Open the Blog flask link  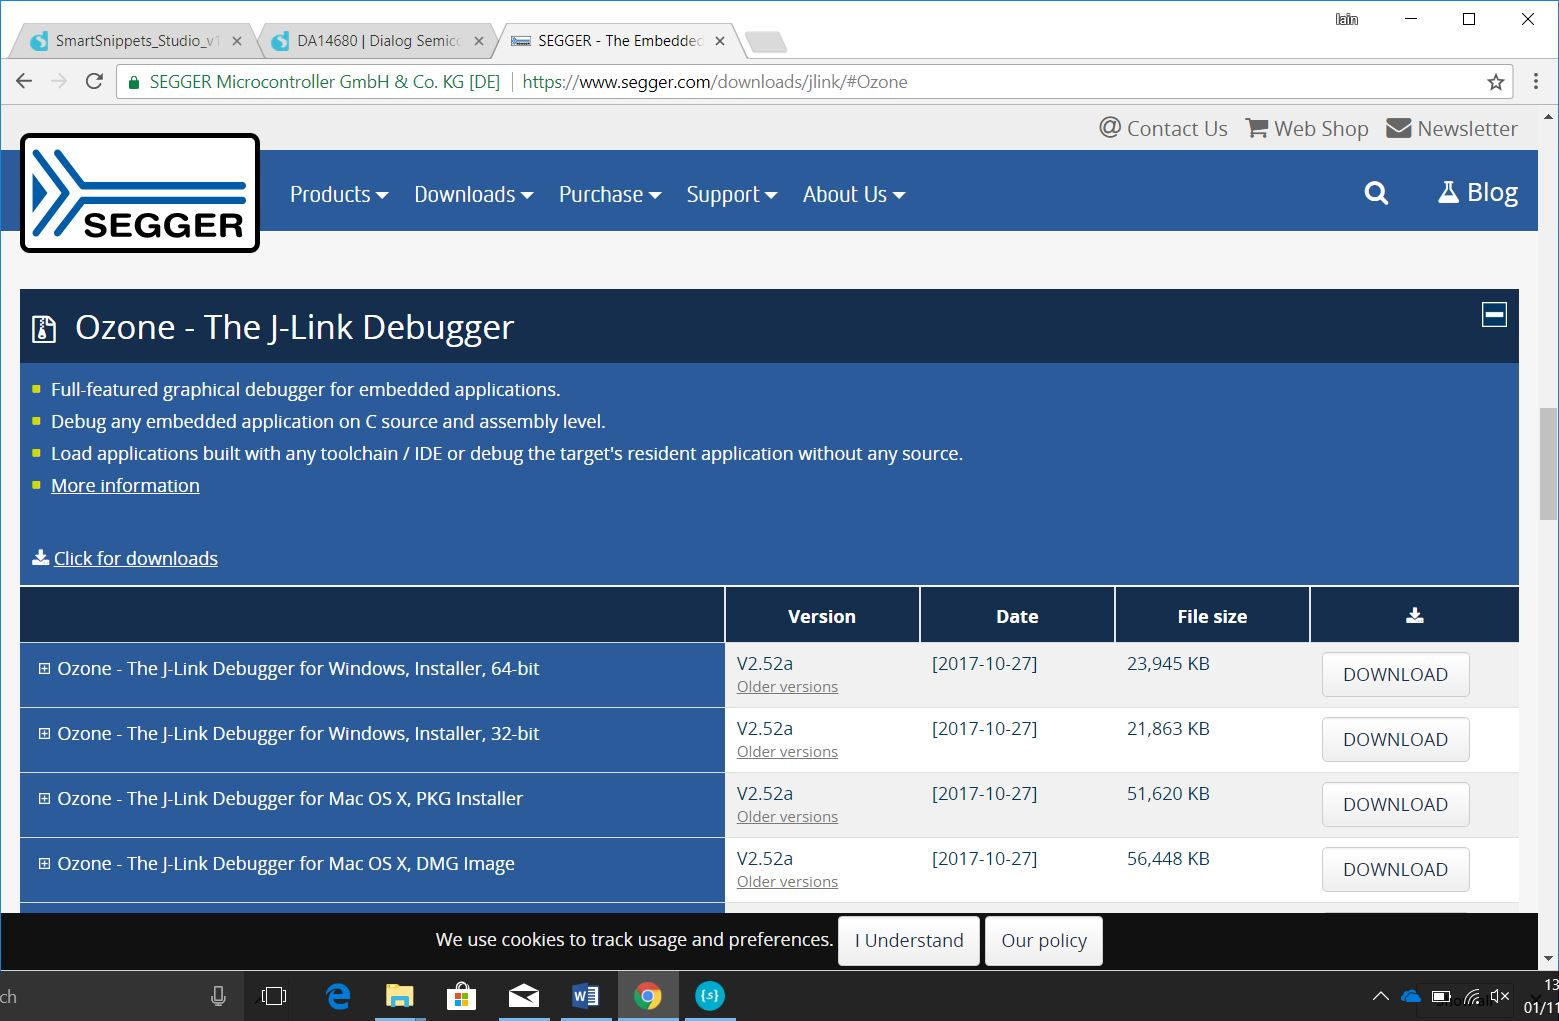point(1478,192)
